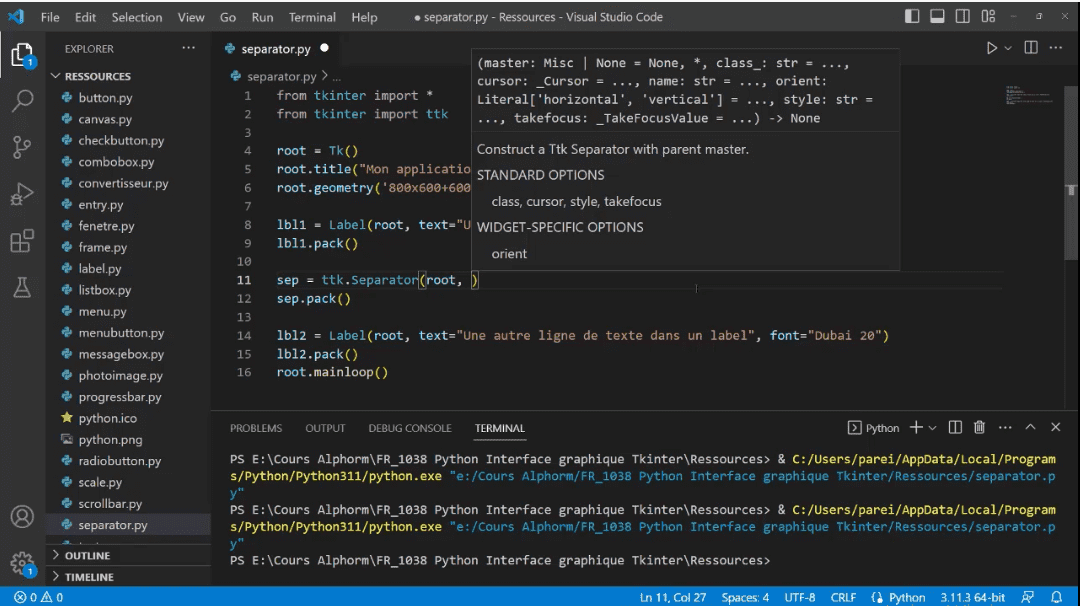Screen dimensions: 1080x606
Task: Open the Manage settings gear icon
Action: (x=22, y=563)
